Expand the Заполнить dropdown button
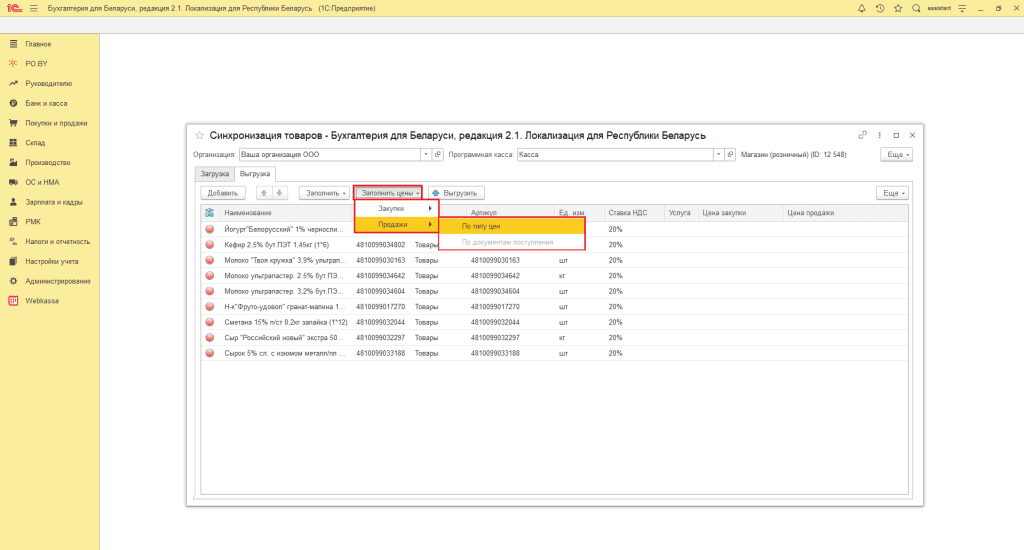The width and height of the screenshot is (1024, 550). [x=325, y=193]
